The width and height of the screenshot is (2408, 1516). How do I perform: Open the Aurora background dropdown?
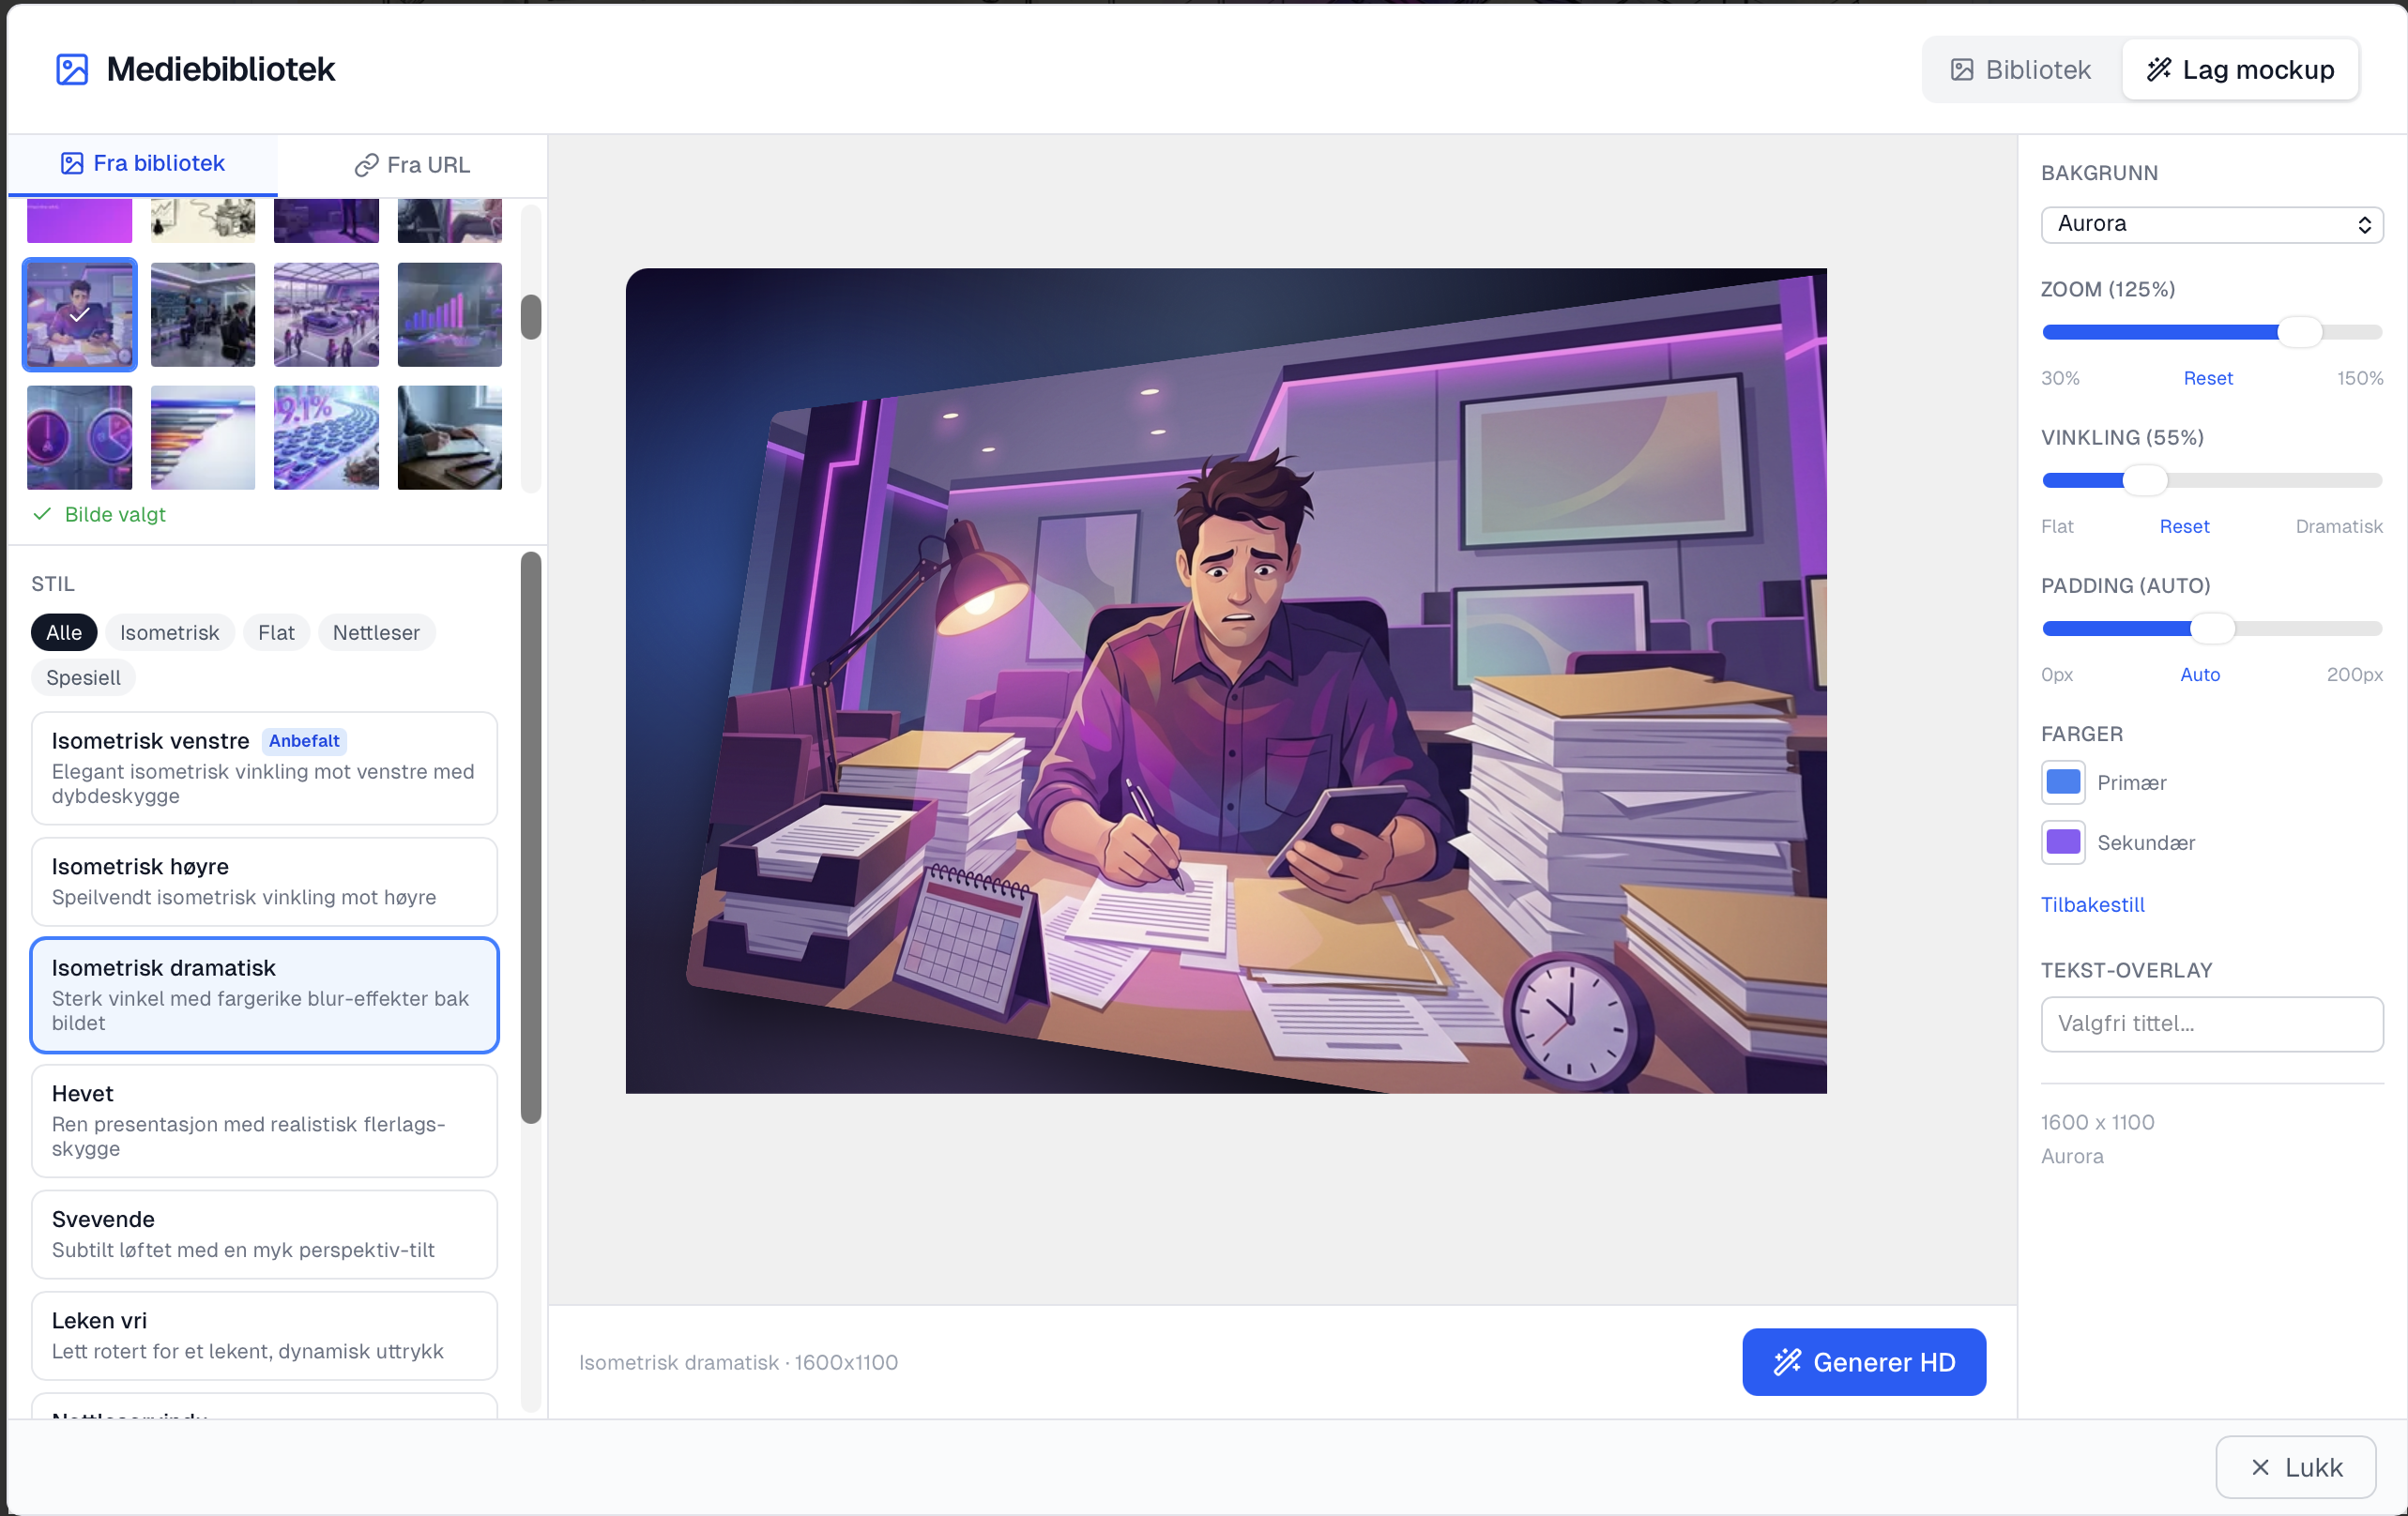point(2212,224)
